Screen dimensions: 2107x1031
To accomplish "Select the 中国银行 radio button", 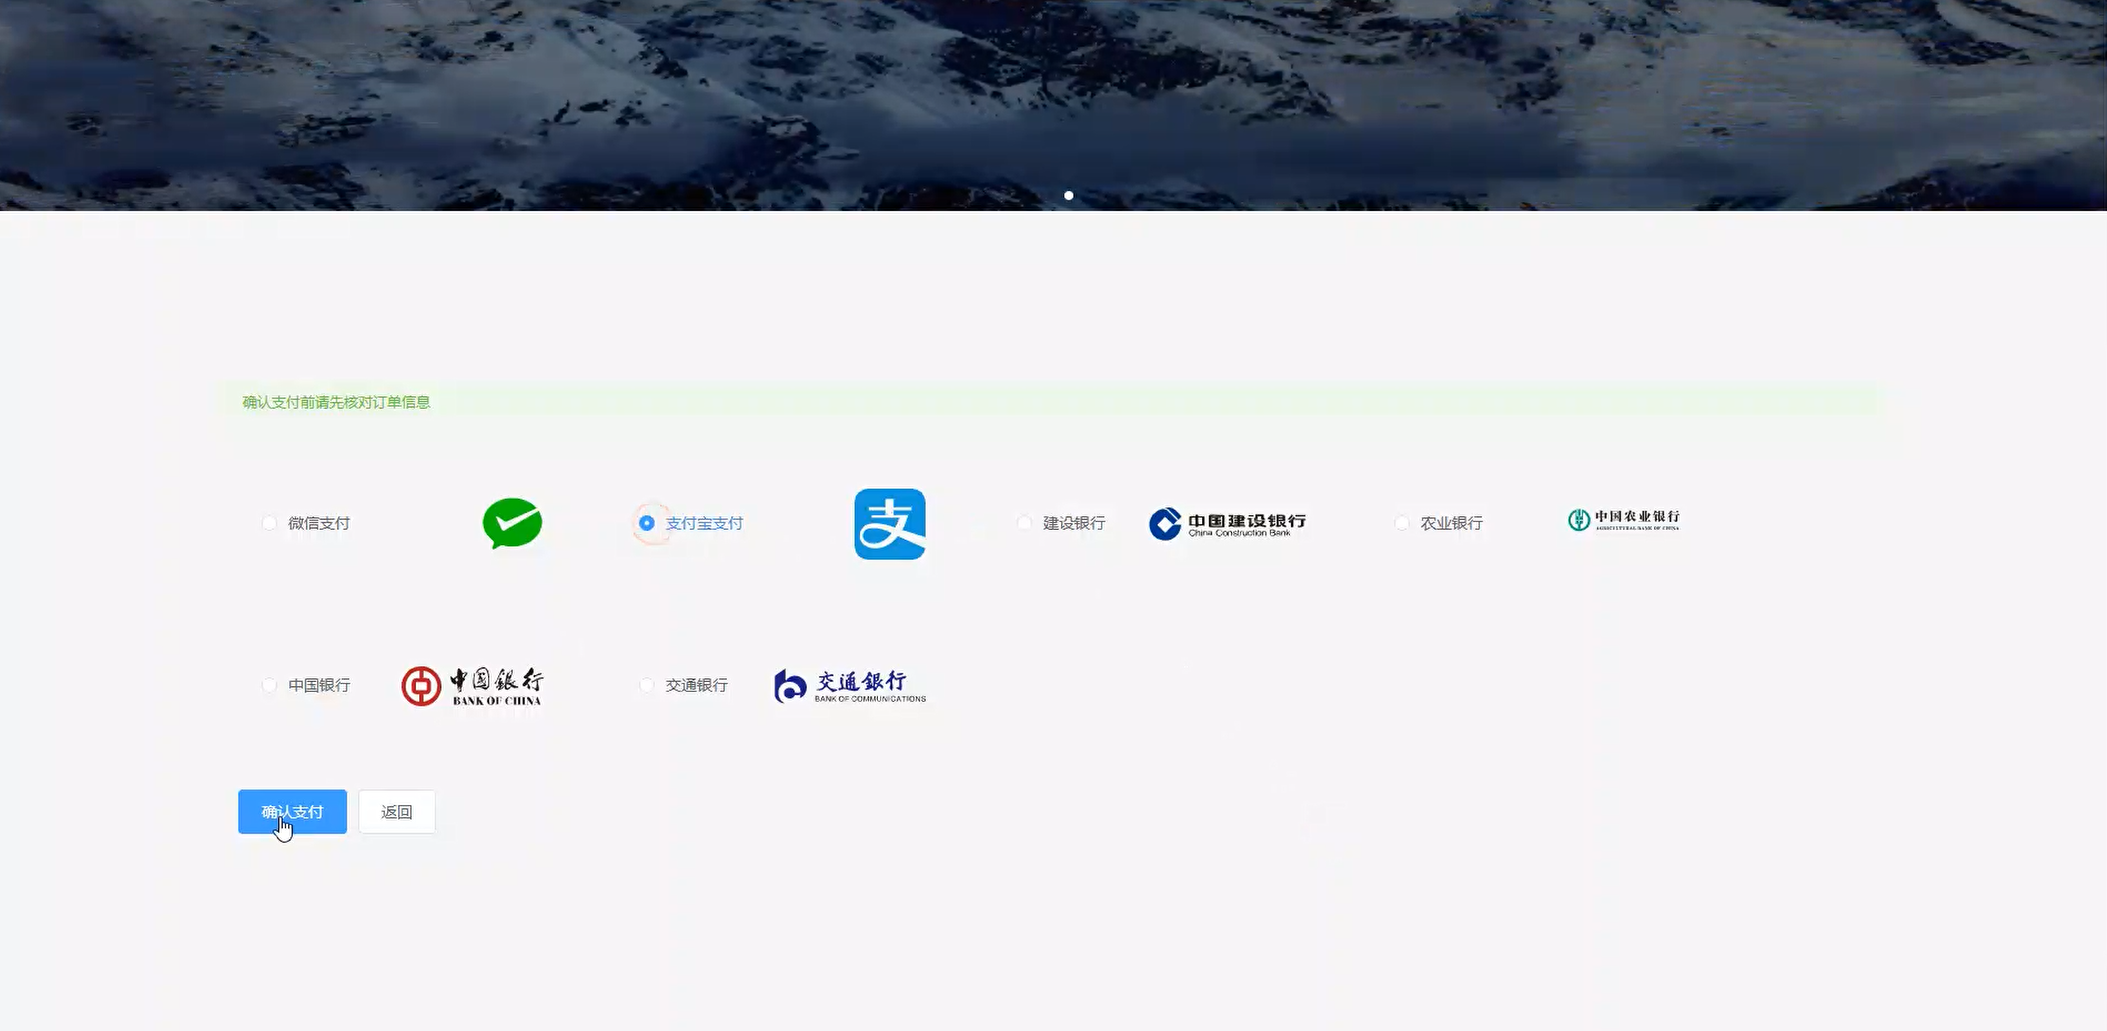I will pos(269,685).
